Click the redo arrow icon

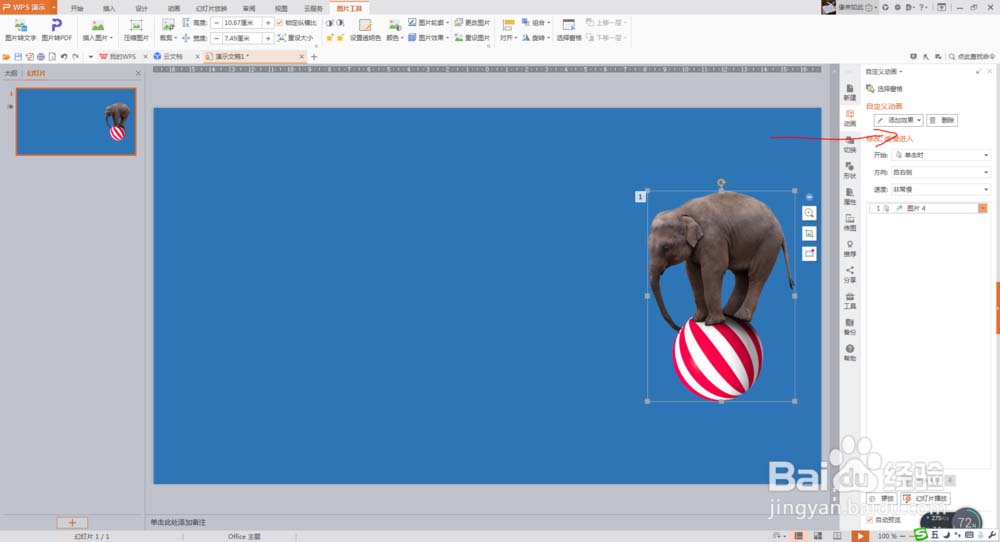[75, 57]
